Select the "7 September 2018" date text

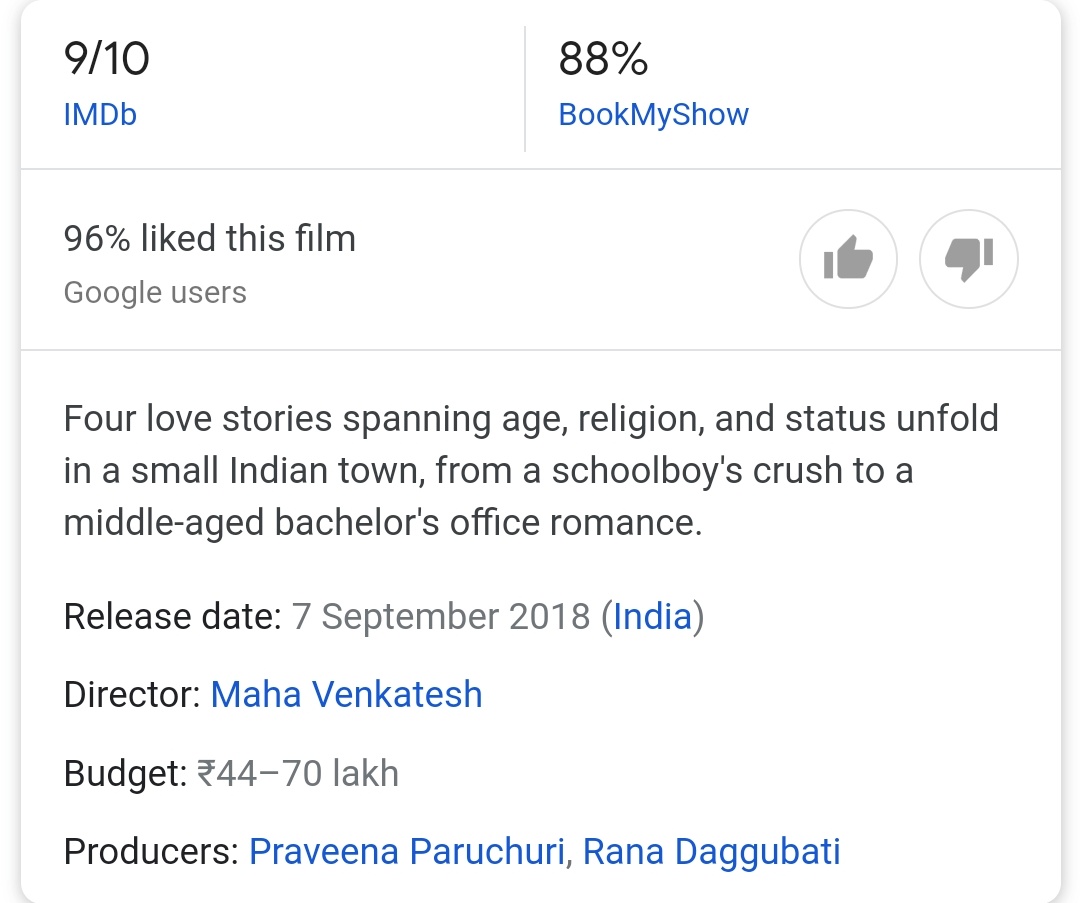click(x=441, y=616)
